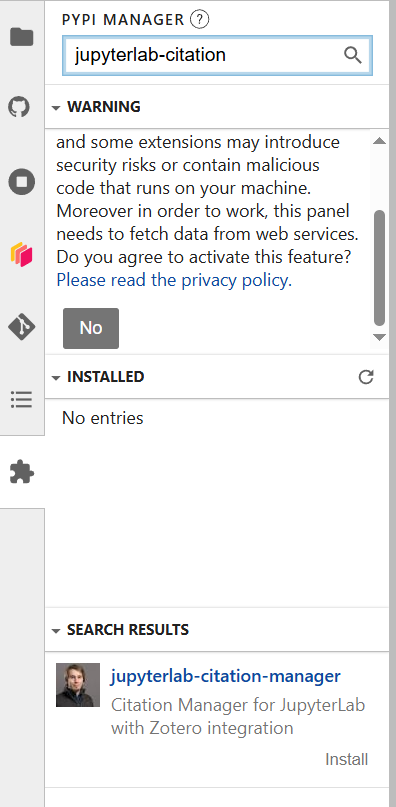Install jupyterlab-citation-manager extension

[x=347, y=759]
